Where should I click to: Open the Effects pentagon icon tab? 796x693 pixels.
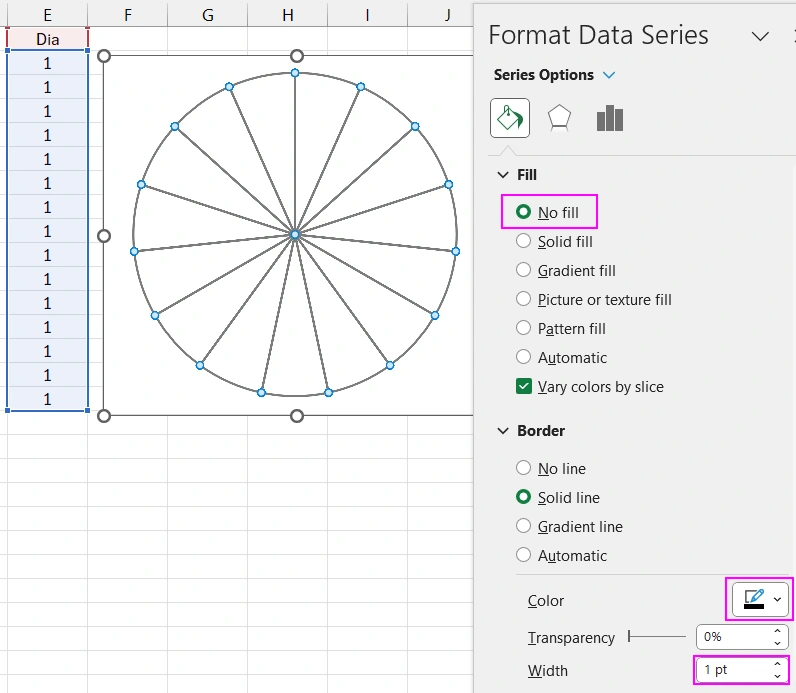[560, 118]
